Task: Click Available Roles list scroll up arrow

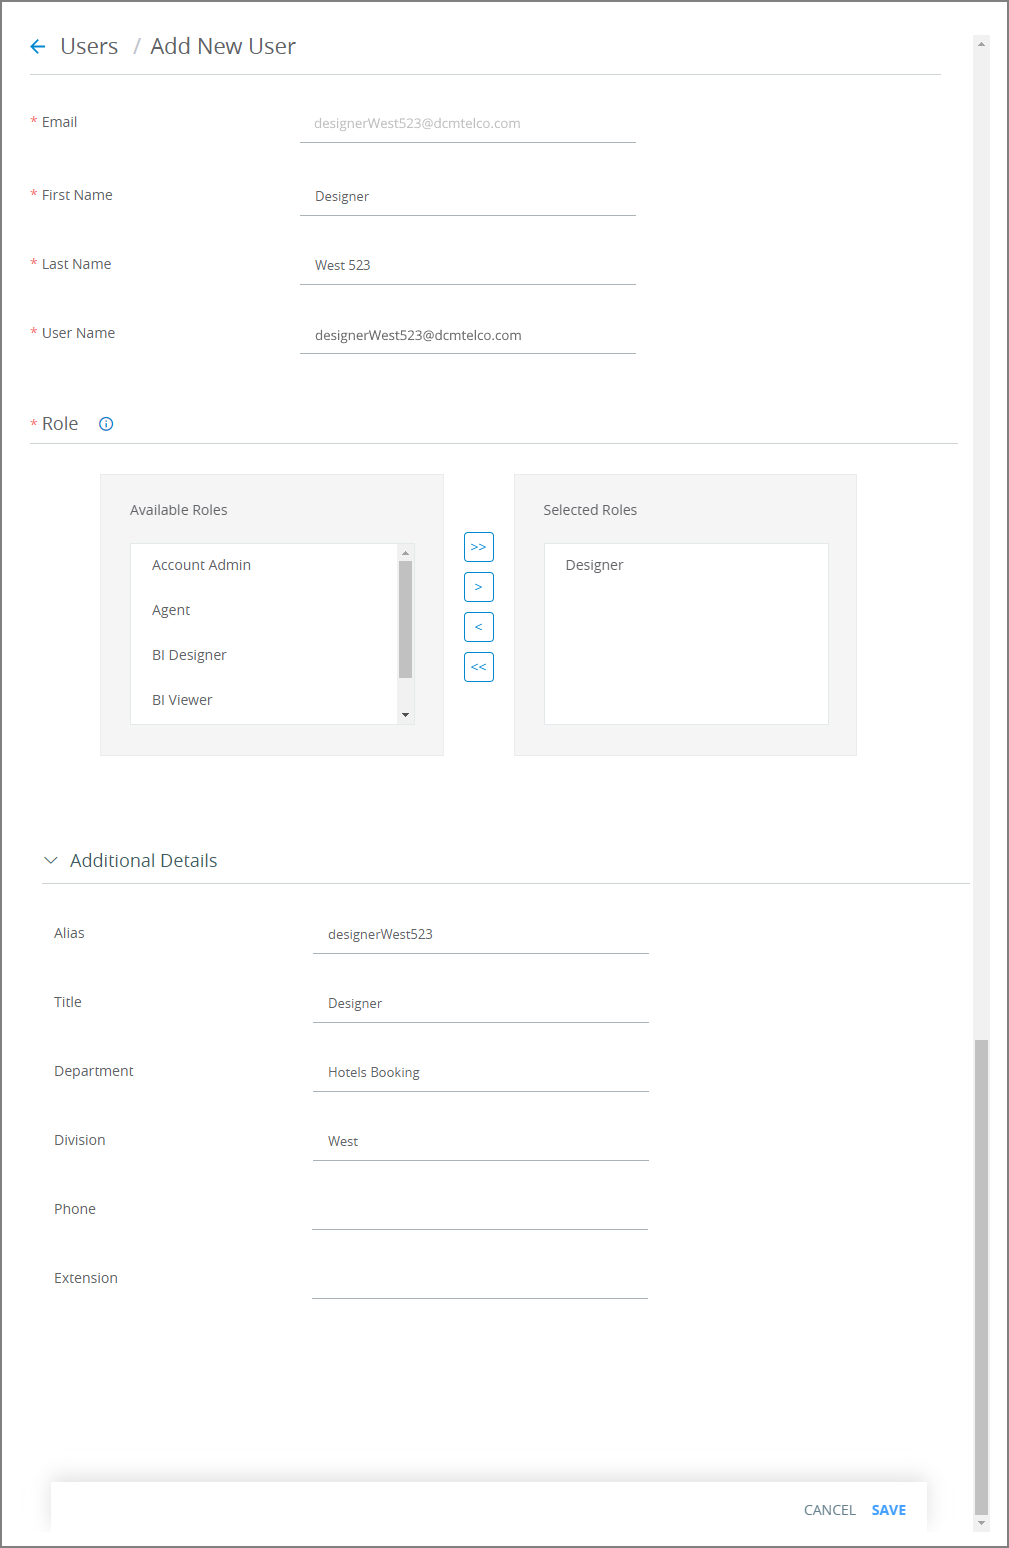Action: coord(406,553)
